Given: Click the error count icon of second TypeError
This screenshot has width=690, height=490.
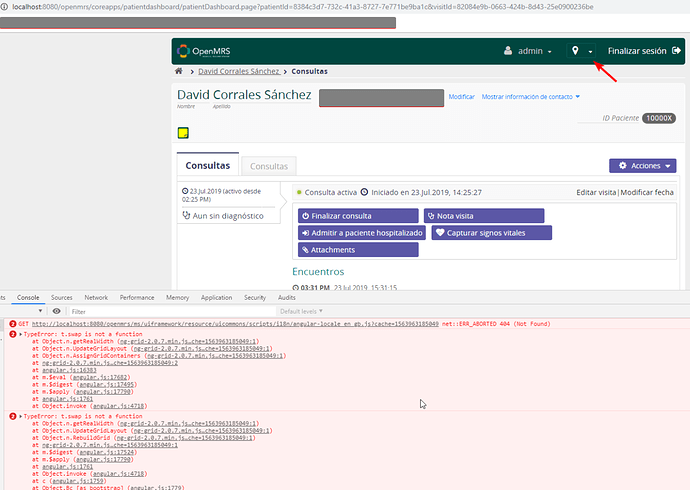Looking at the screenshot, I should point(13,416).
